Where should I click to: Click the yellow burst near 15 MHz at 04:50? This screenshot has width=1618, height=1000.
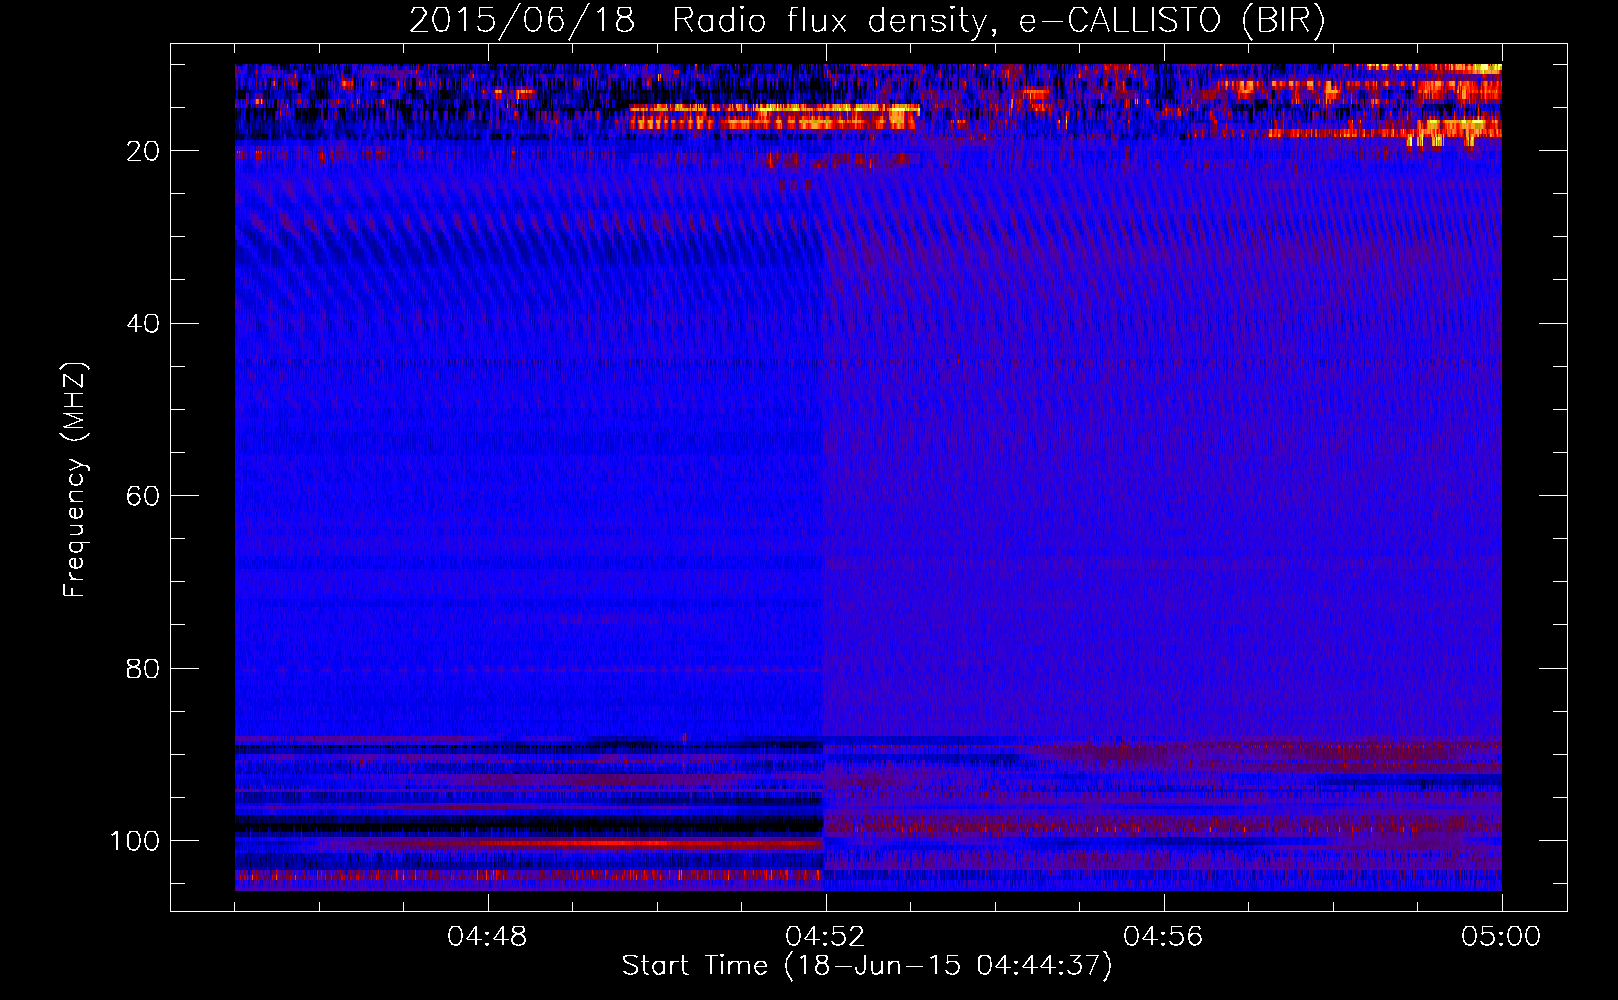[774, 117]
